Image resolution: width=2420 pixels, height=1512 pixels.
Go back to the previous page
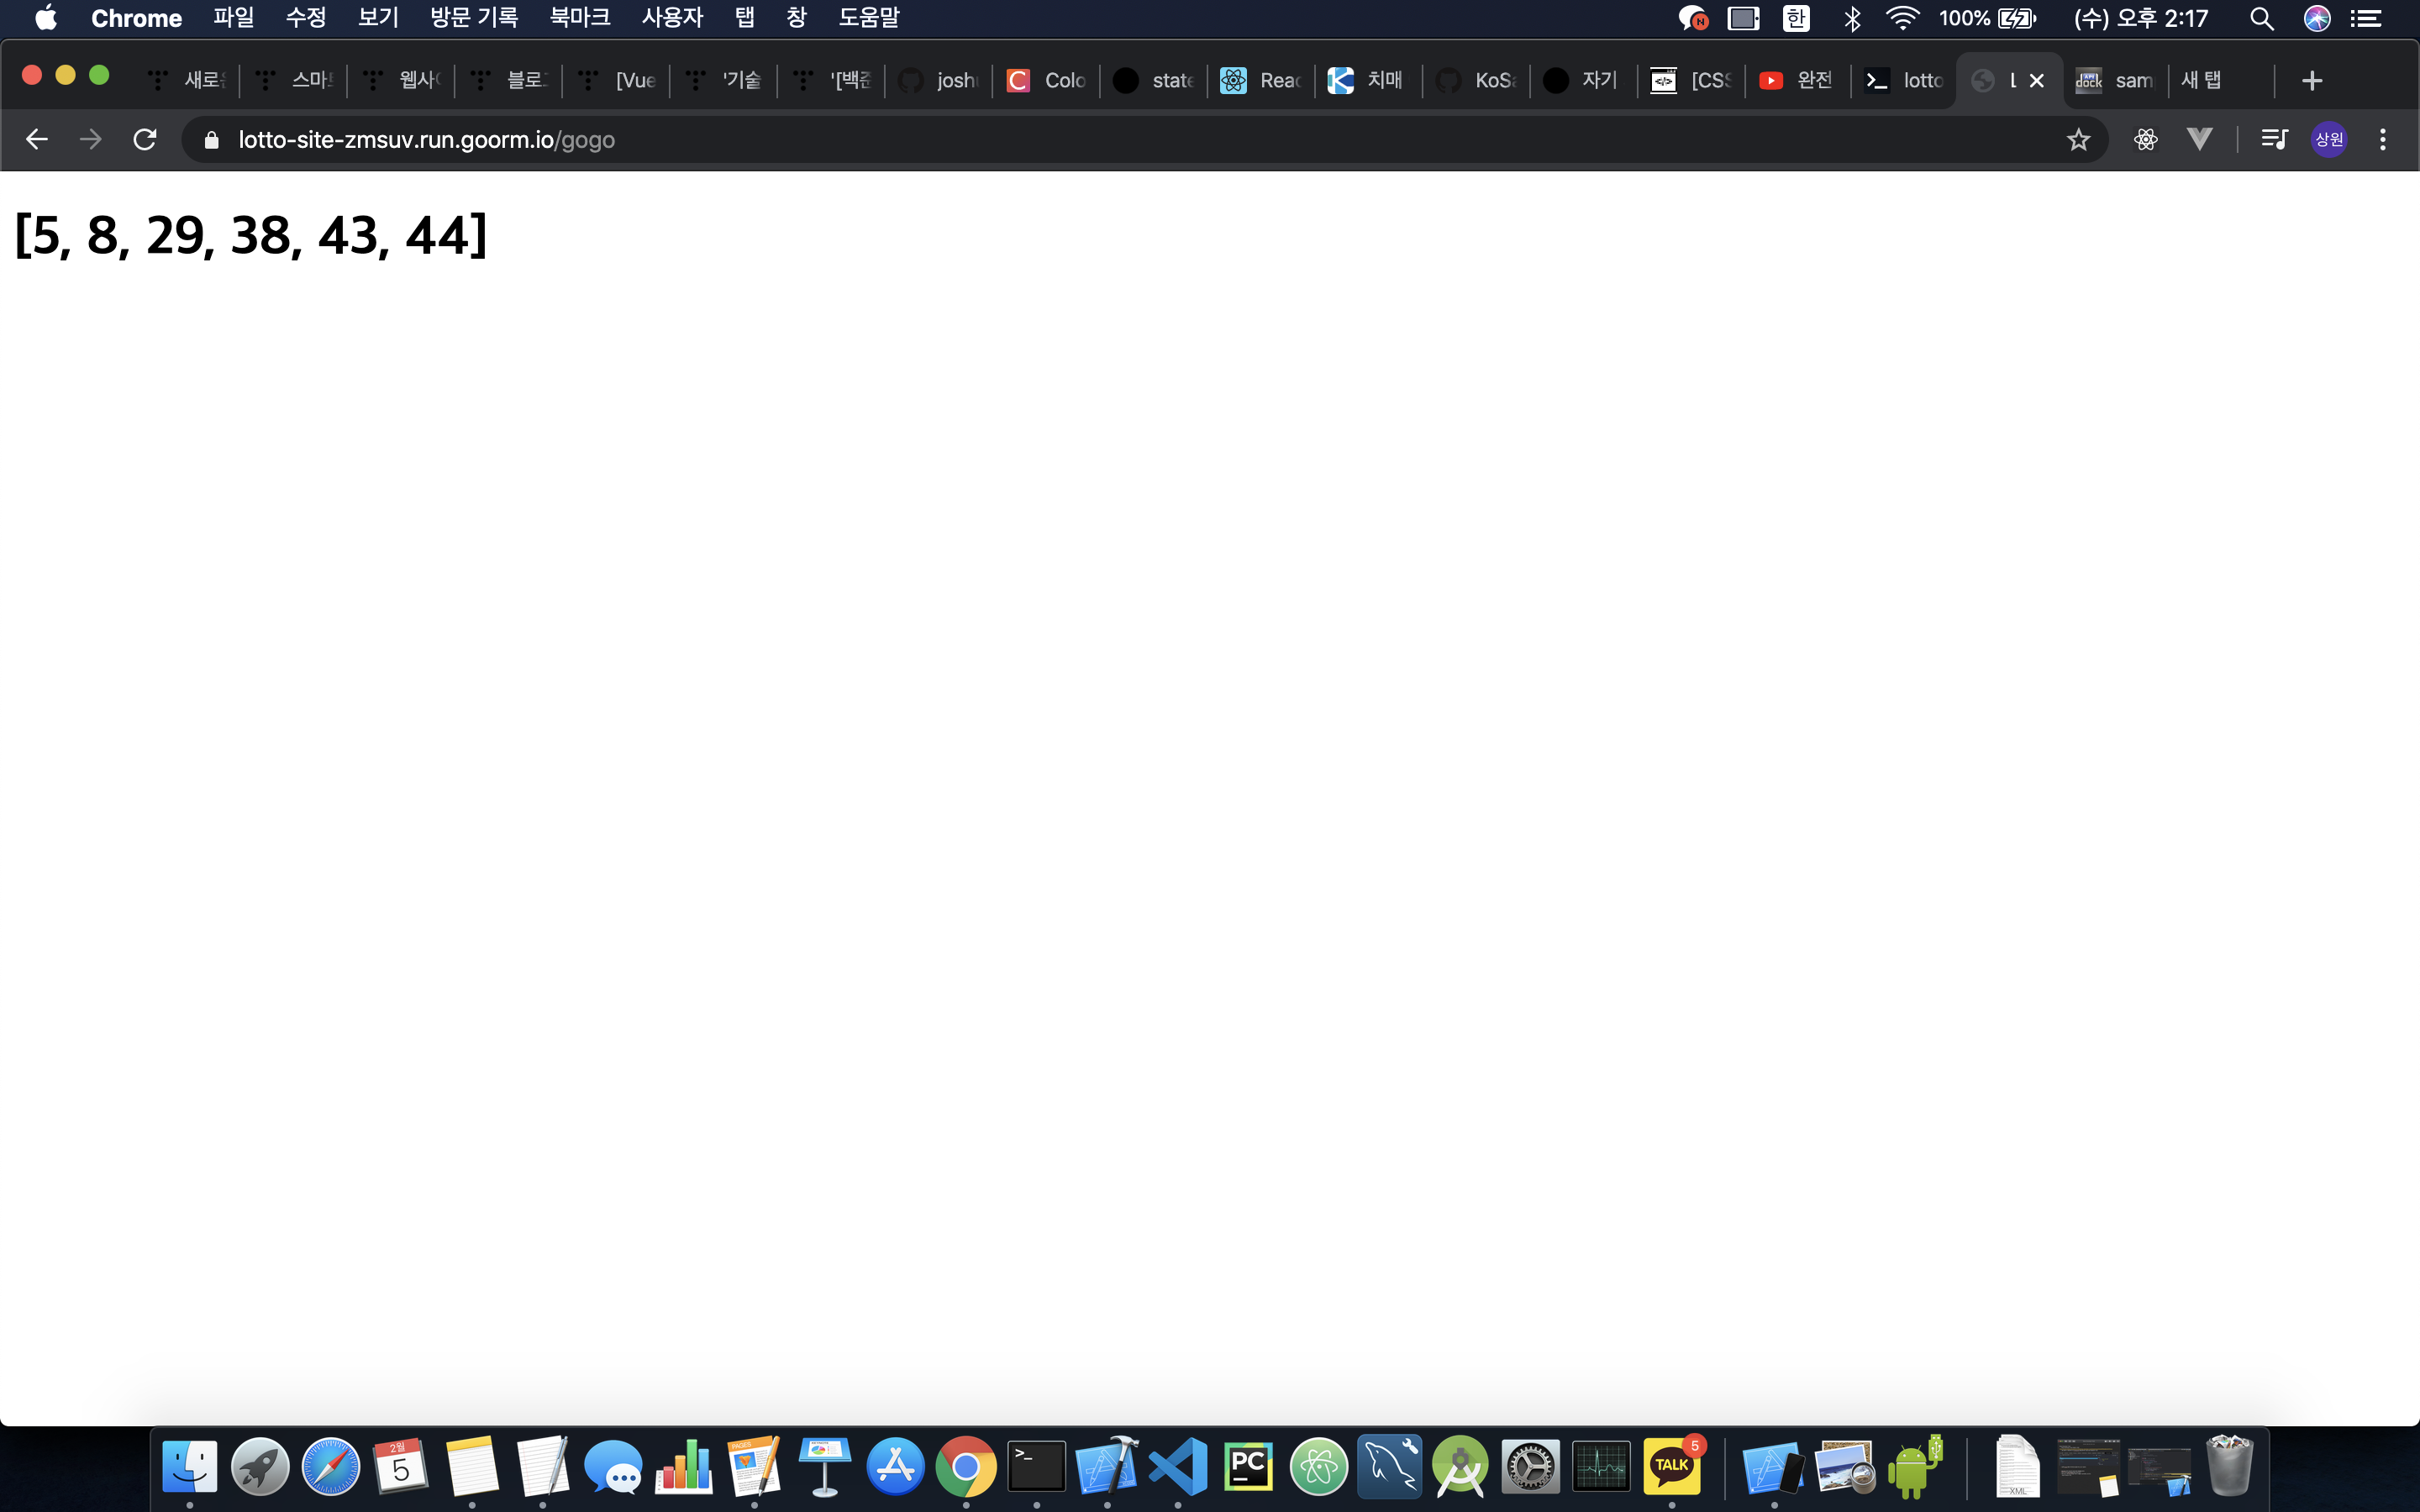point(37,139)
